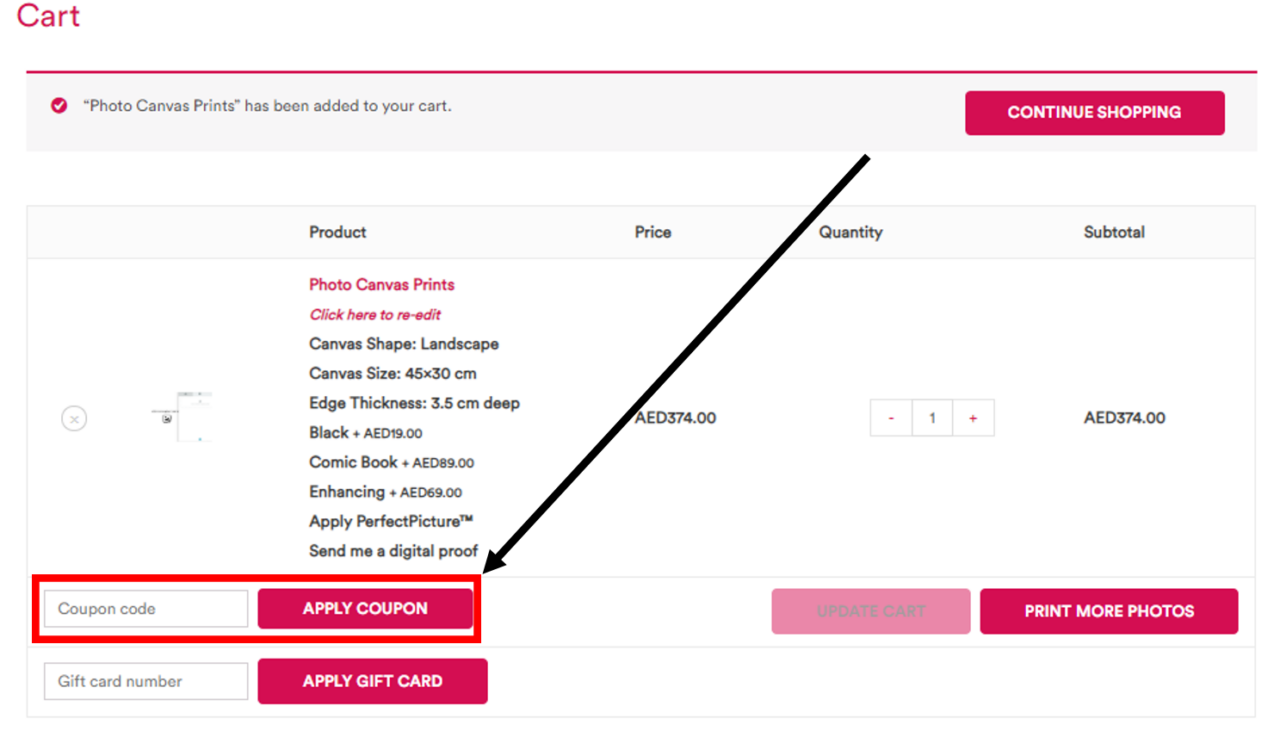Click the Quantity column header

pos(850,232)
